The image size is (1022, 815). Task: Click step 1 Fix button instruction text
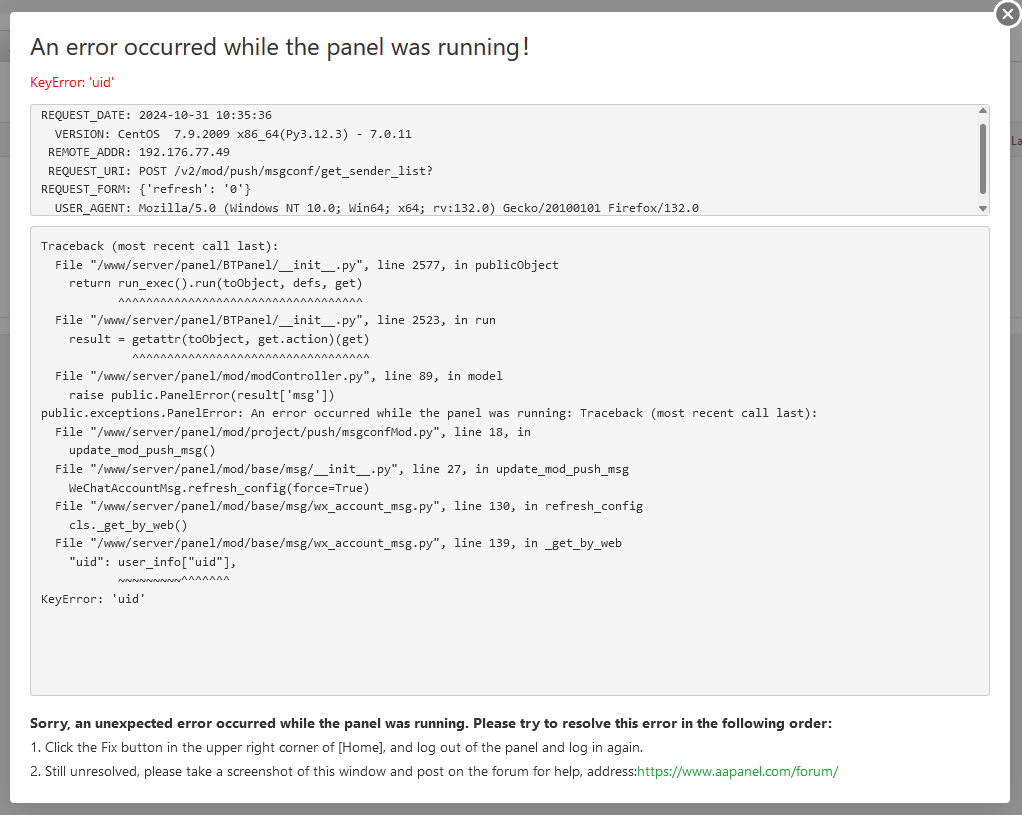(336, 747)
